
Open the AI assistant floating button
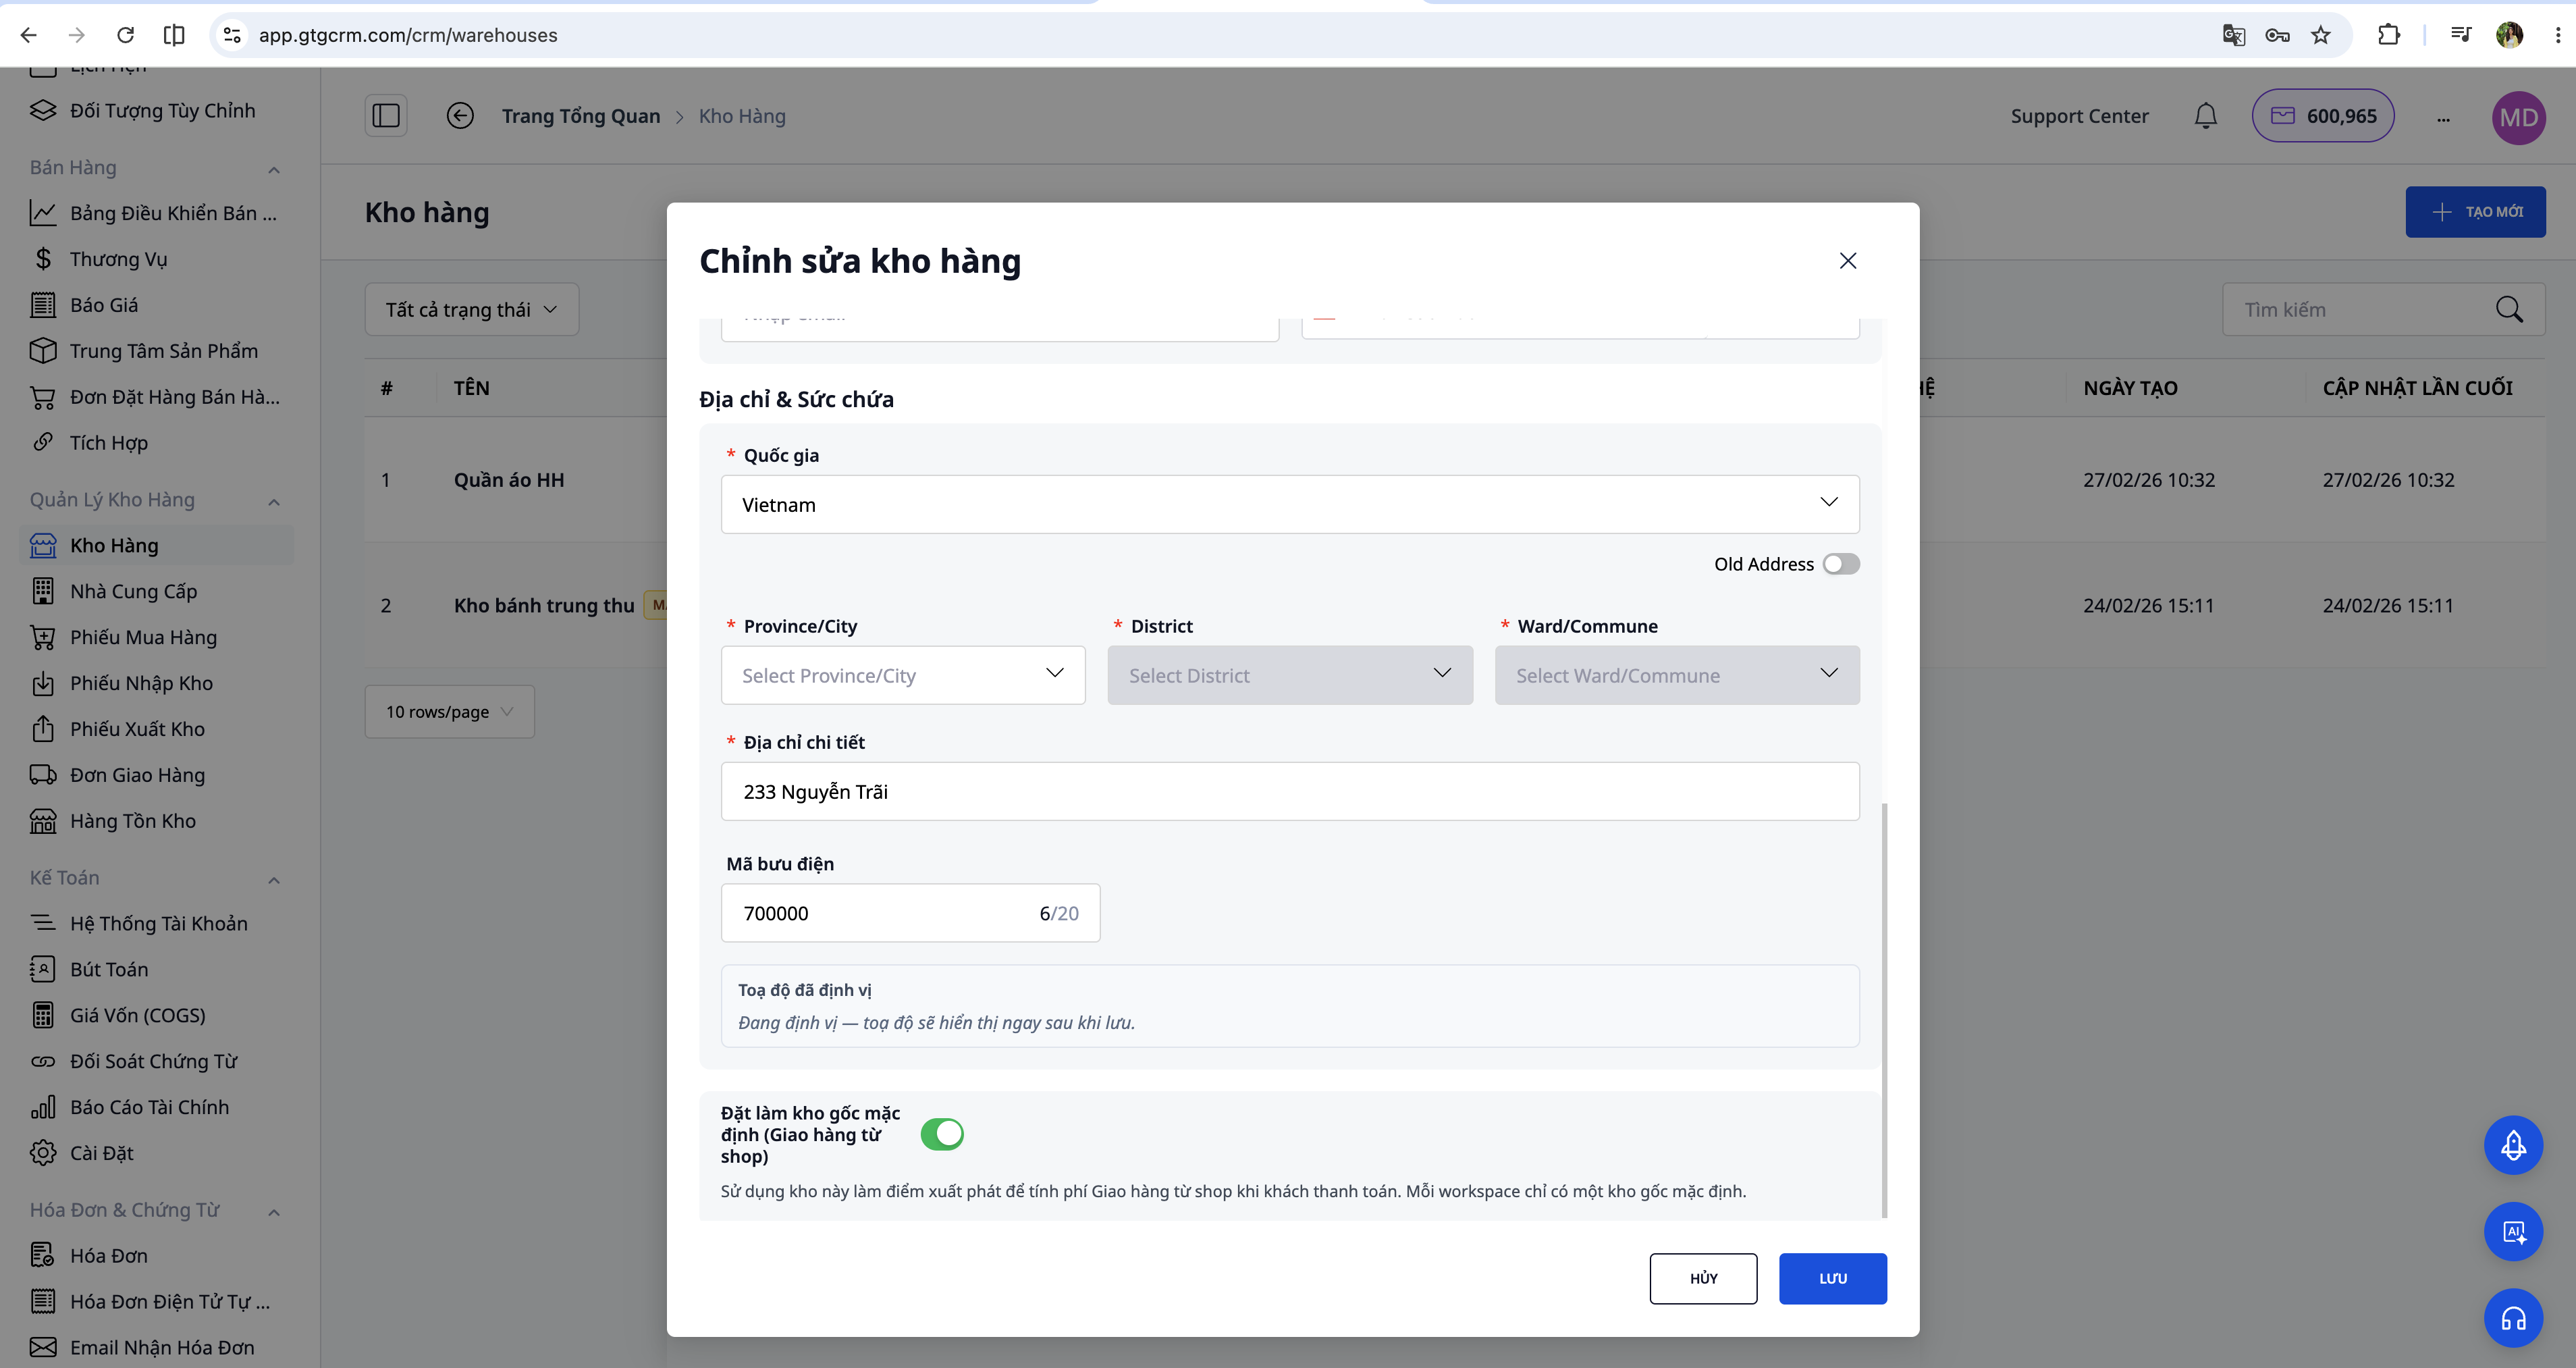(x=2513, y=1231)
